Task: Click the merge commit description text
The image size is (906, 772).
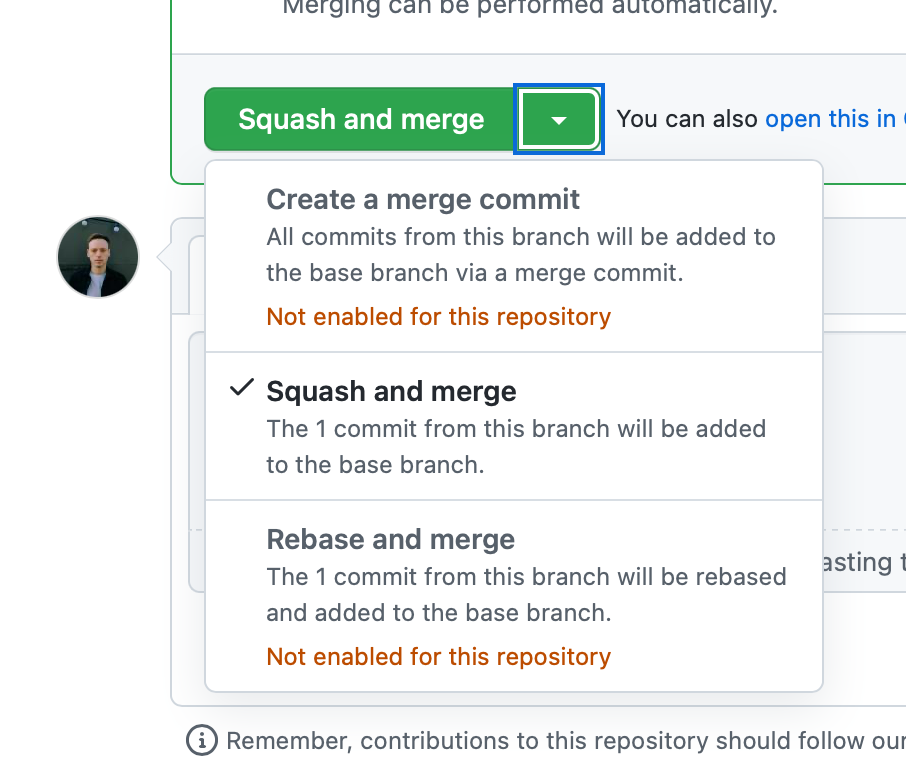Action: 521,255
